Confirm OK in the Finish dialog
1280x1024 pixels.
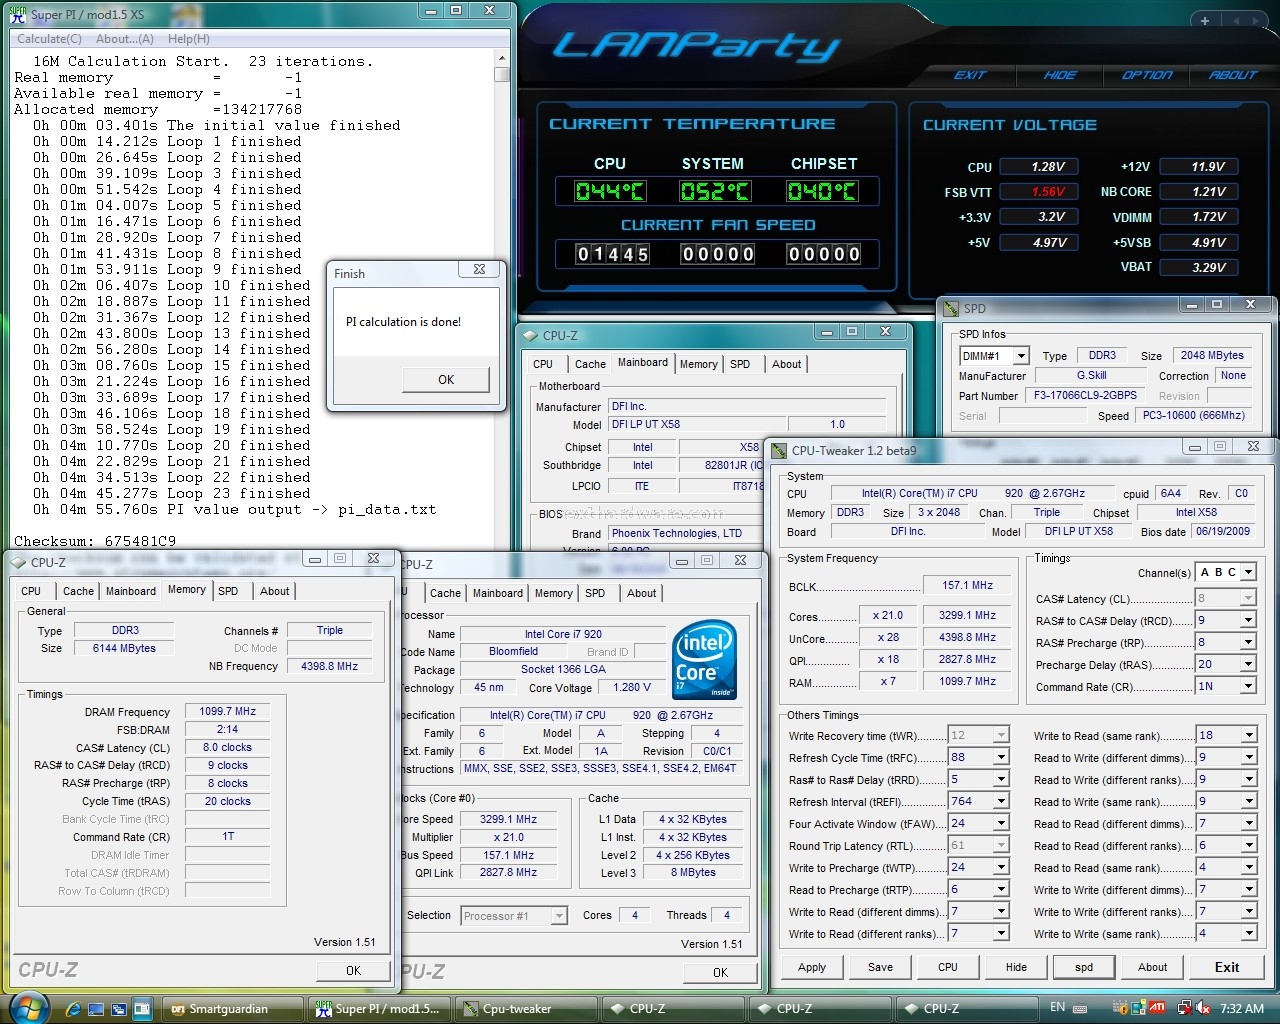446,380
